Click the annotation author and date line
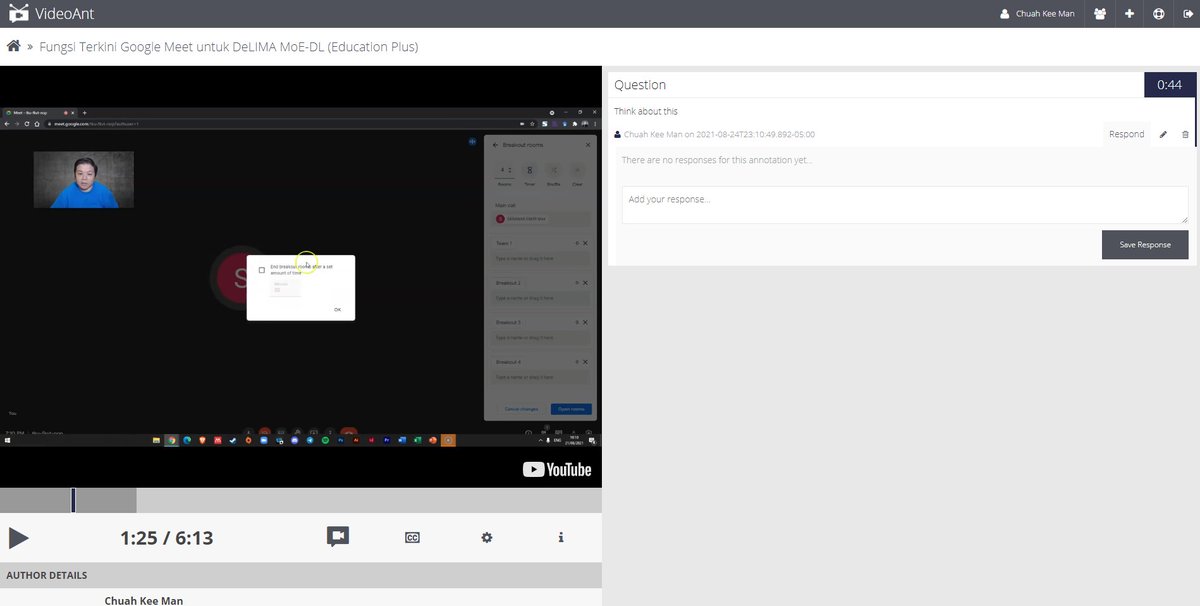Screen dimensions: 1200x606 click(715, 134)
